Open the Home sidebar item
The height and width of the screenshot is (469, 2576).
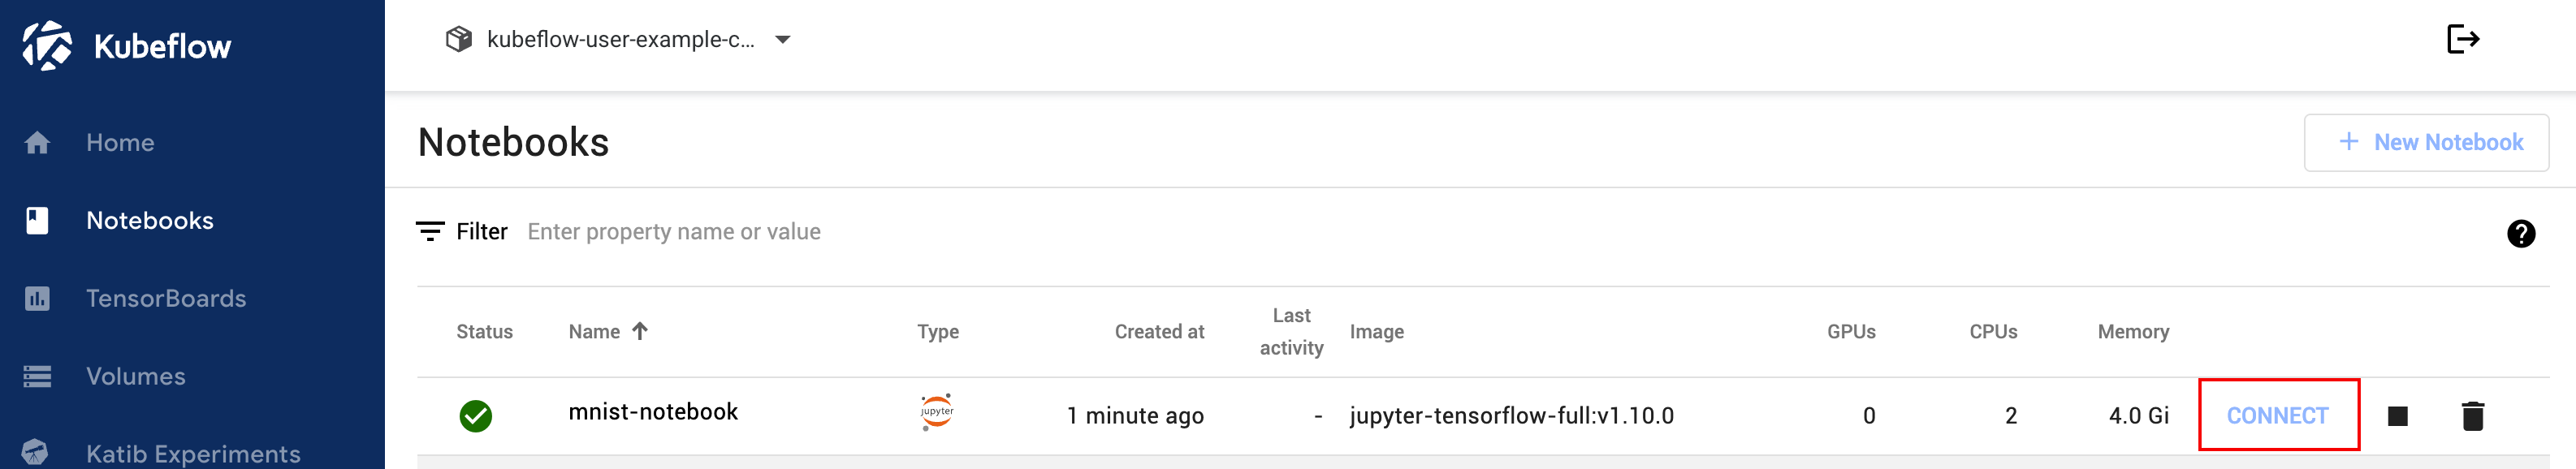(x=120, y=143)
